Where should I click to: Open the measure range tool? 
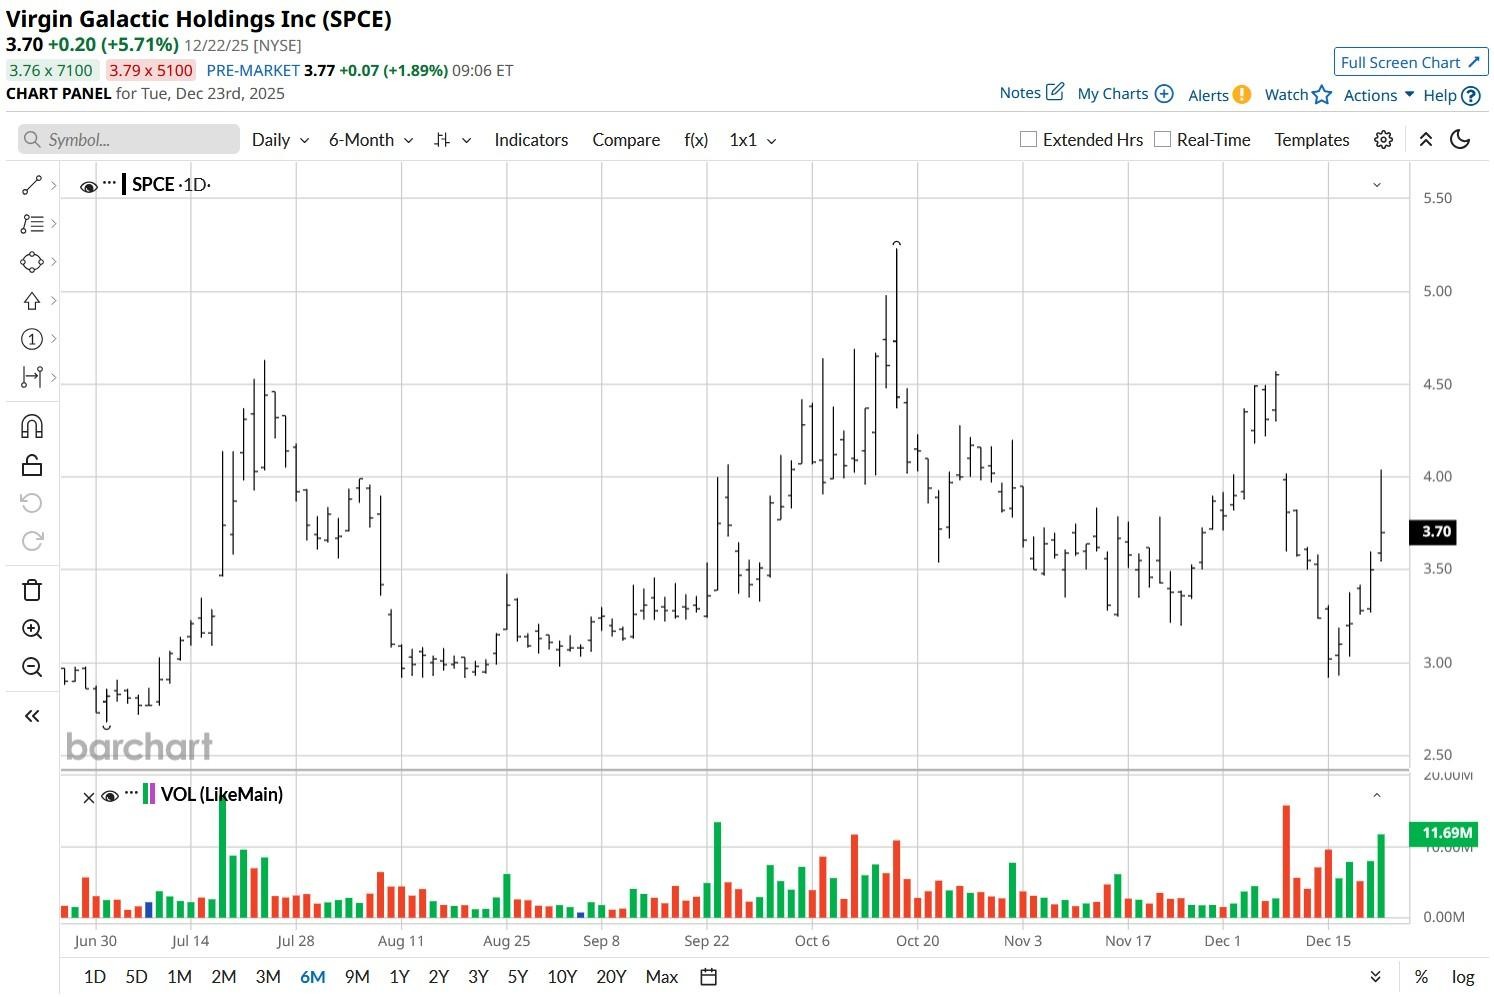[x=31, y=377]
